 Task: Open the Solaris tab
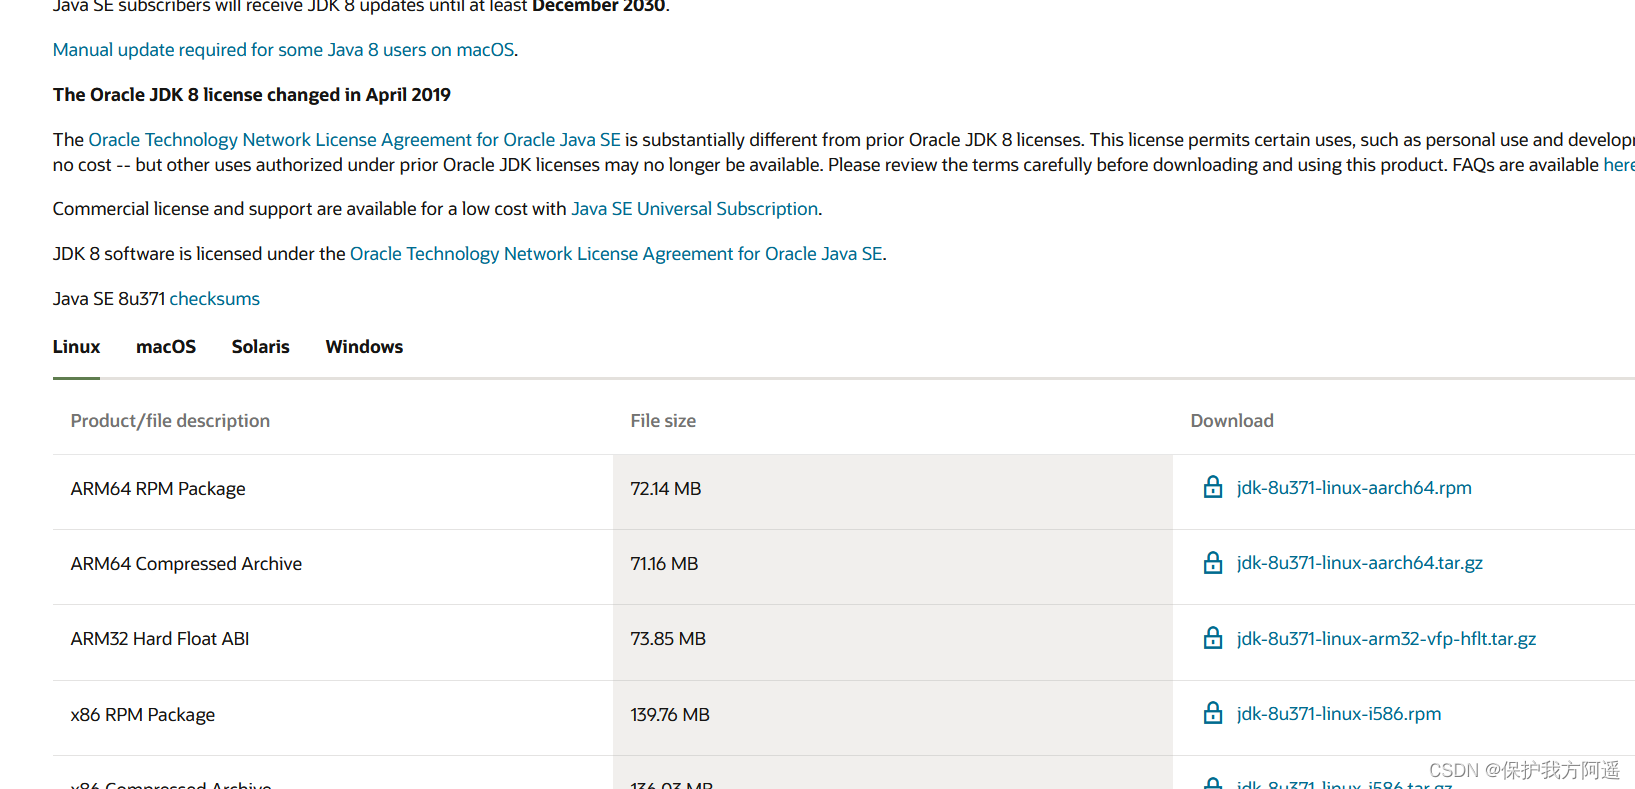(x=260, y=347)
